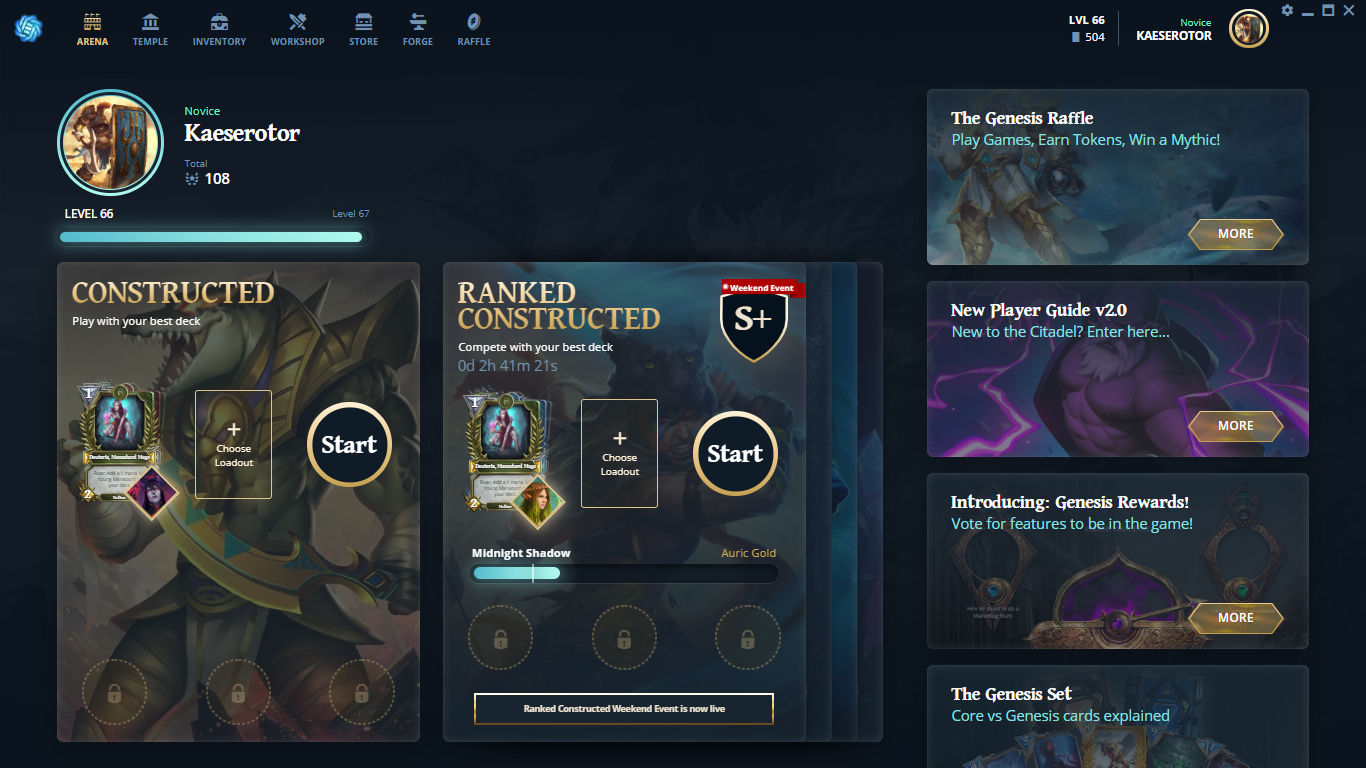
Task: Go to the Workshop tools icon
Action: [x=297, y=22]
